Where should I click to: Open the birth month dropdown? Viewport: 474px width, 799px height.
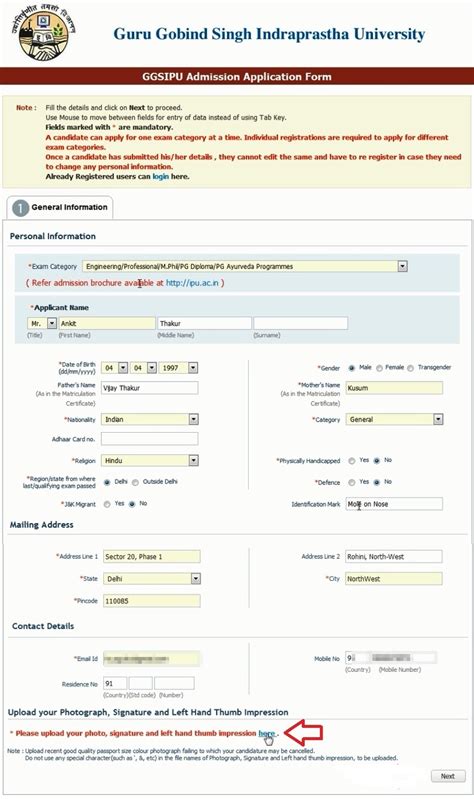point(143,367)
